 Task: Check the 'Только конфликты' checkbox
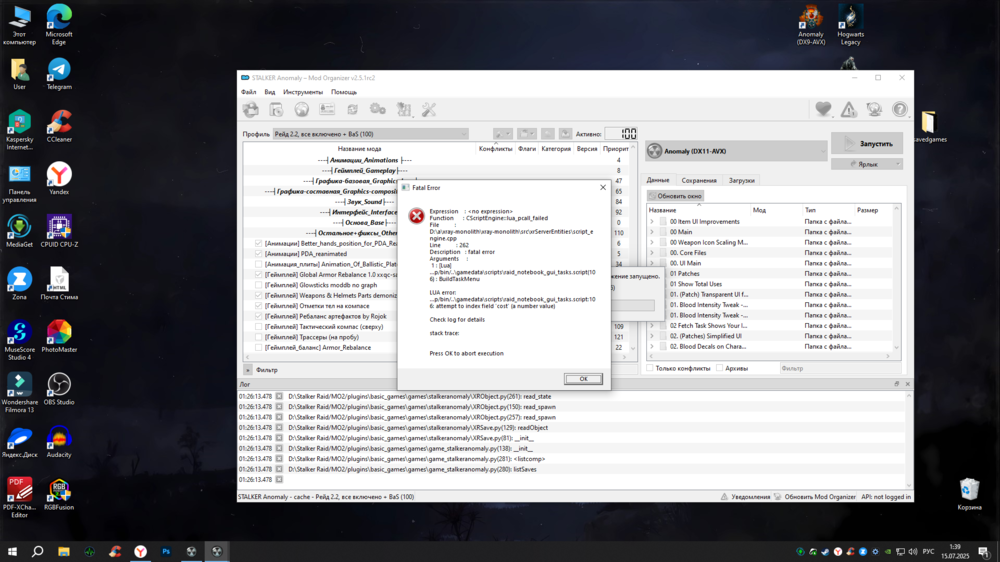pyautogui.click(x=651, y=368)
